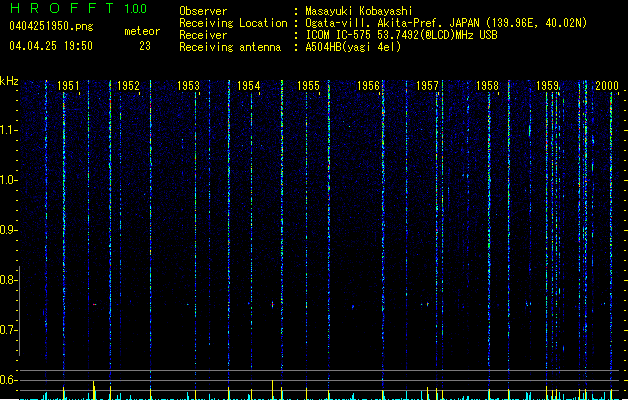This screenshot has width=629, height=400.
Task: Click the Receiving Location label
Action: (233, 23)
